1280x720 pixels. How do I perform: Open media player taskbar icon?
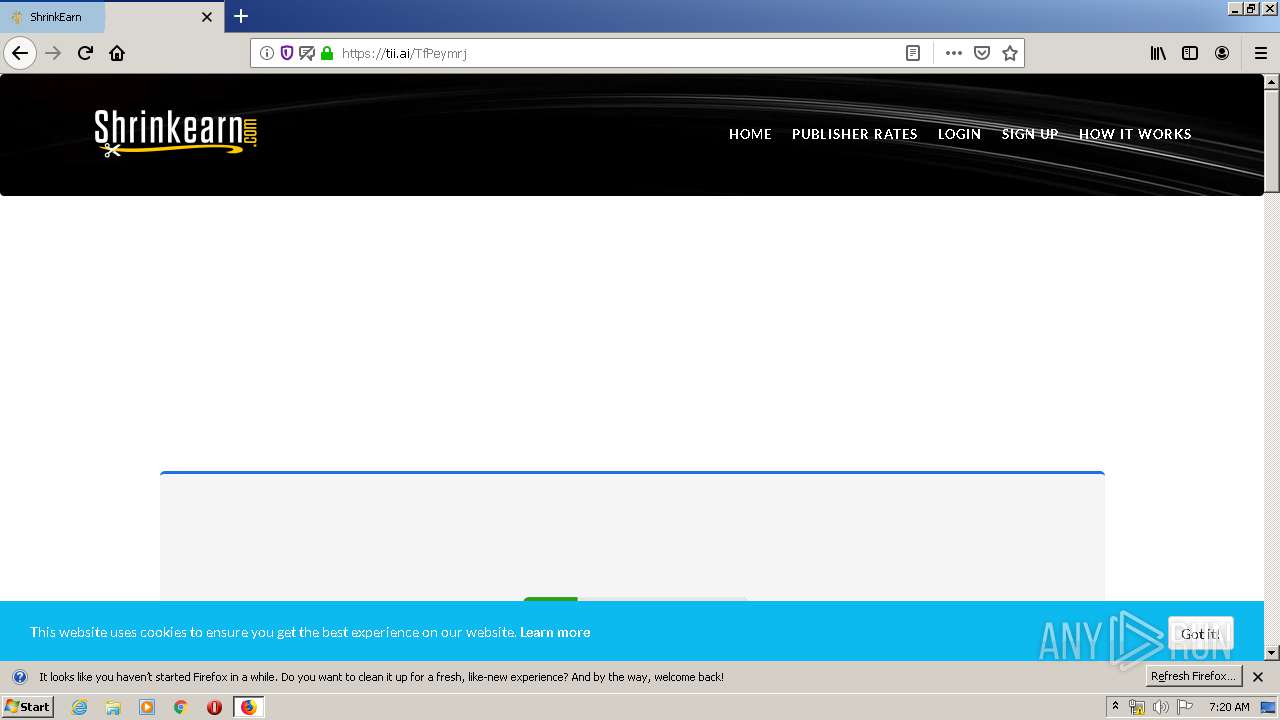(147, 707)
